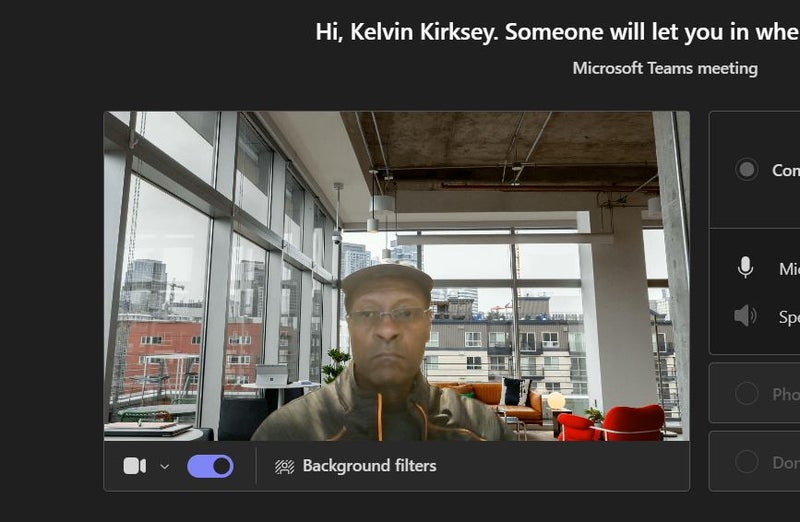Screen dimensions: 800x522
Task: Click the Background filters icon
Action: (x=284, y=466)
